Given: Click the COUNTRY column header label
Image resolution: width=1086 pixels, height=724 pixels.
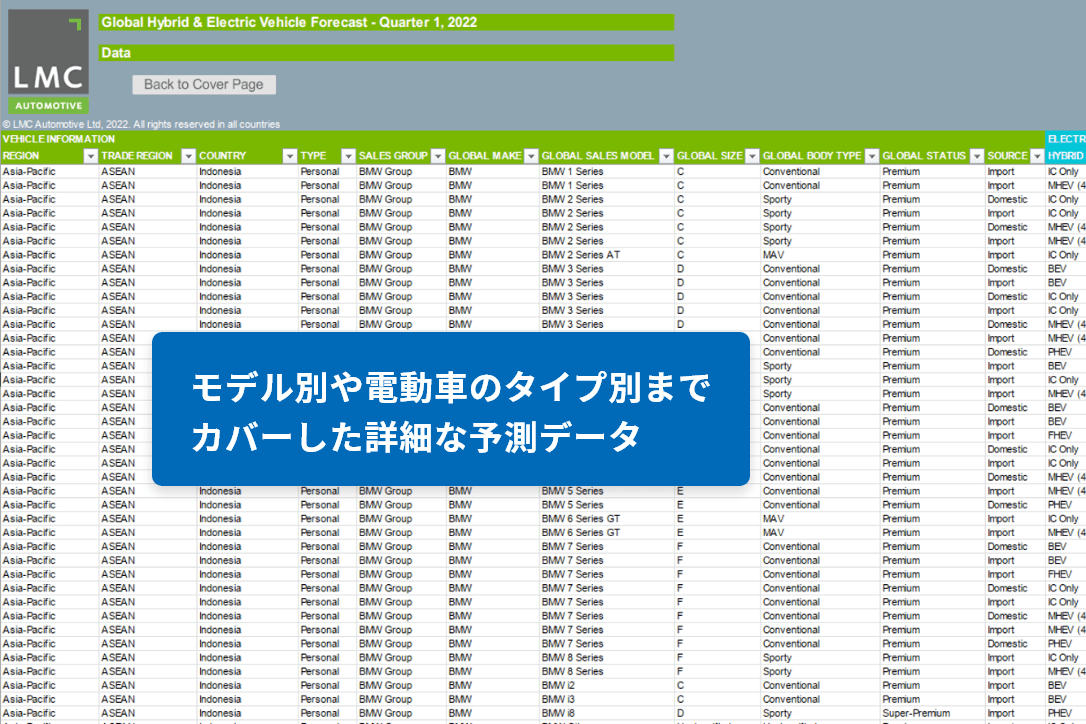Looking at the screenshot, I should 222,156.
